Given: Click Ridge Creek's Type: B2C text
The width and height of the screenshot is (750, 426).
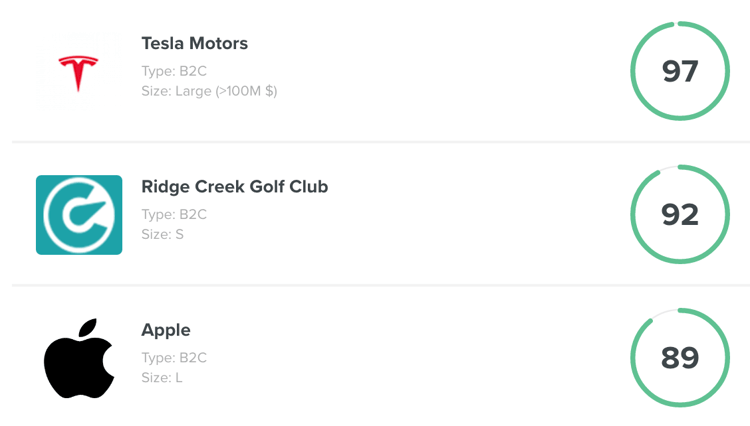Looking at the screenshot, I should [x=174, y=214].
